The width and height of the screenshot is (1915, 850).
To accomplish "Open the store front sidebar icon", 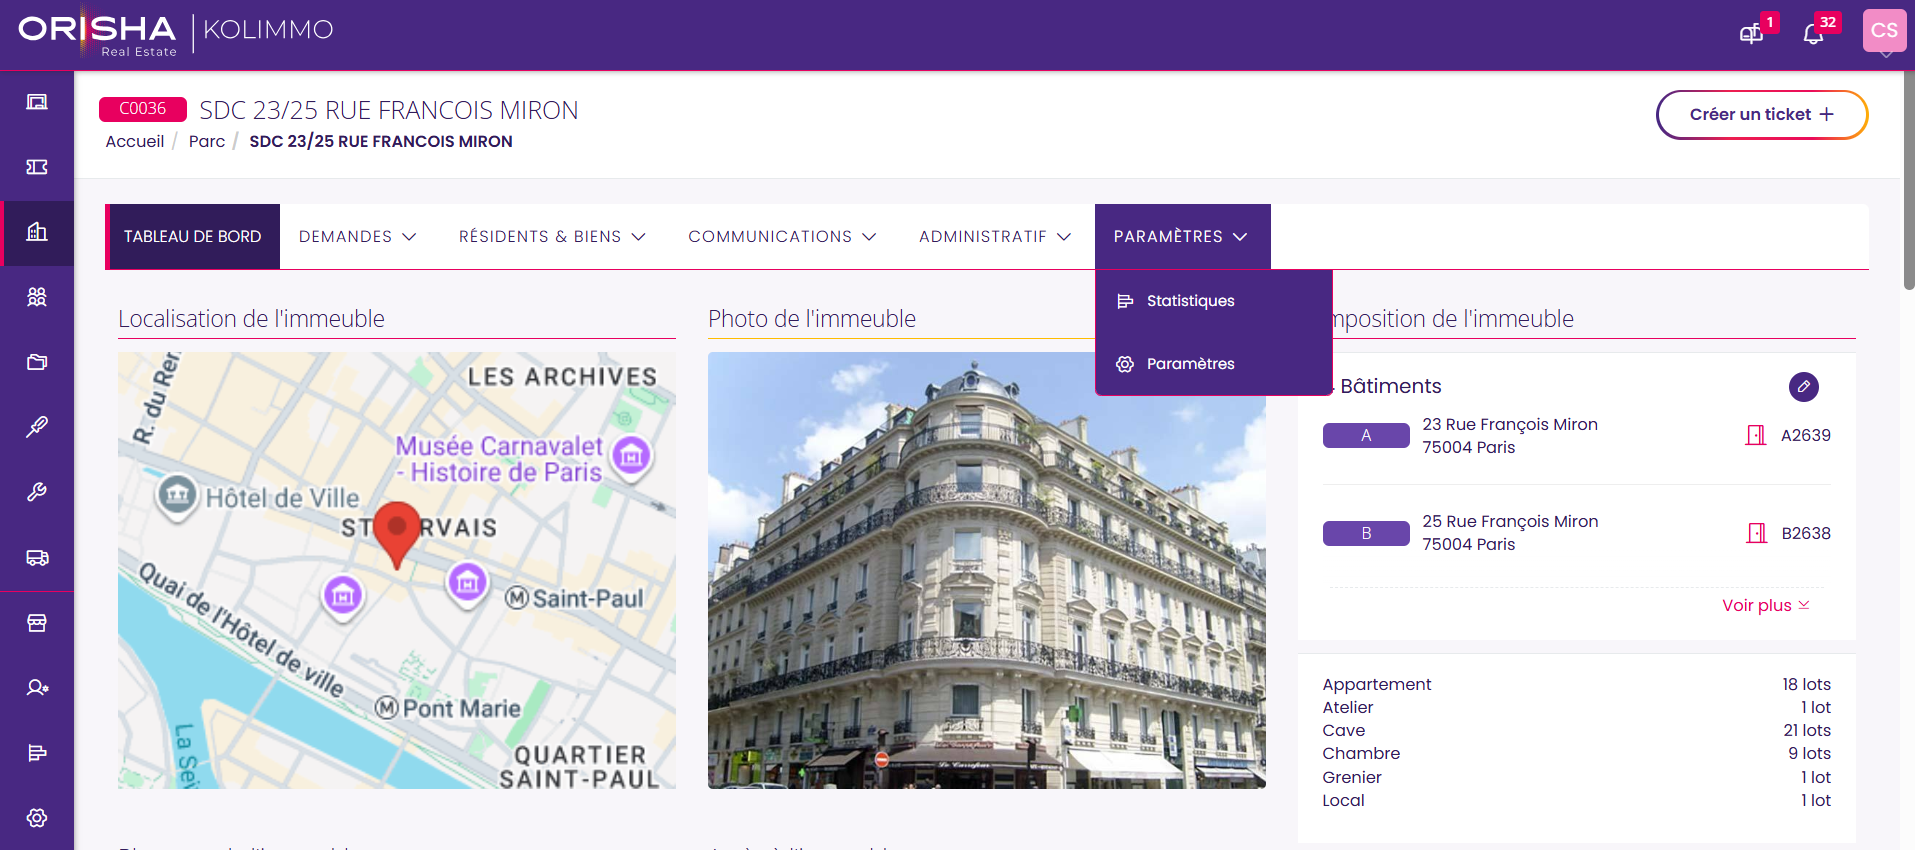I will coord(37,623).
